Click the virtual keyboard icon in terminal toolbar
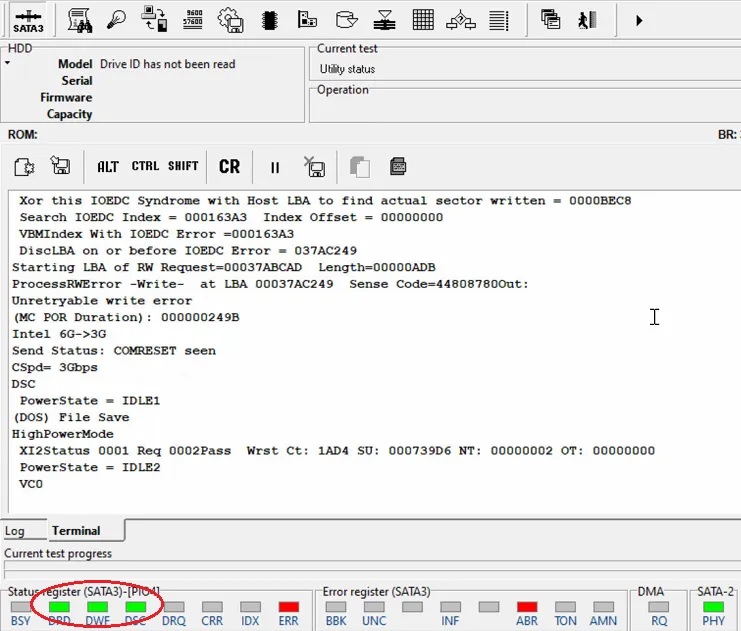The height and width of the screenshot is (631, 741). click(398, 167)
